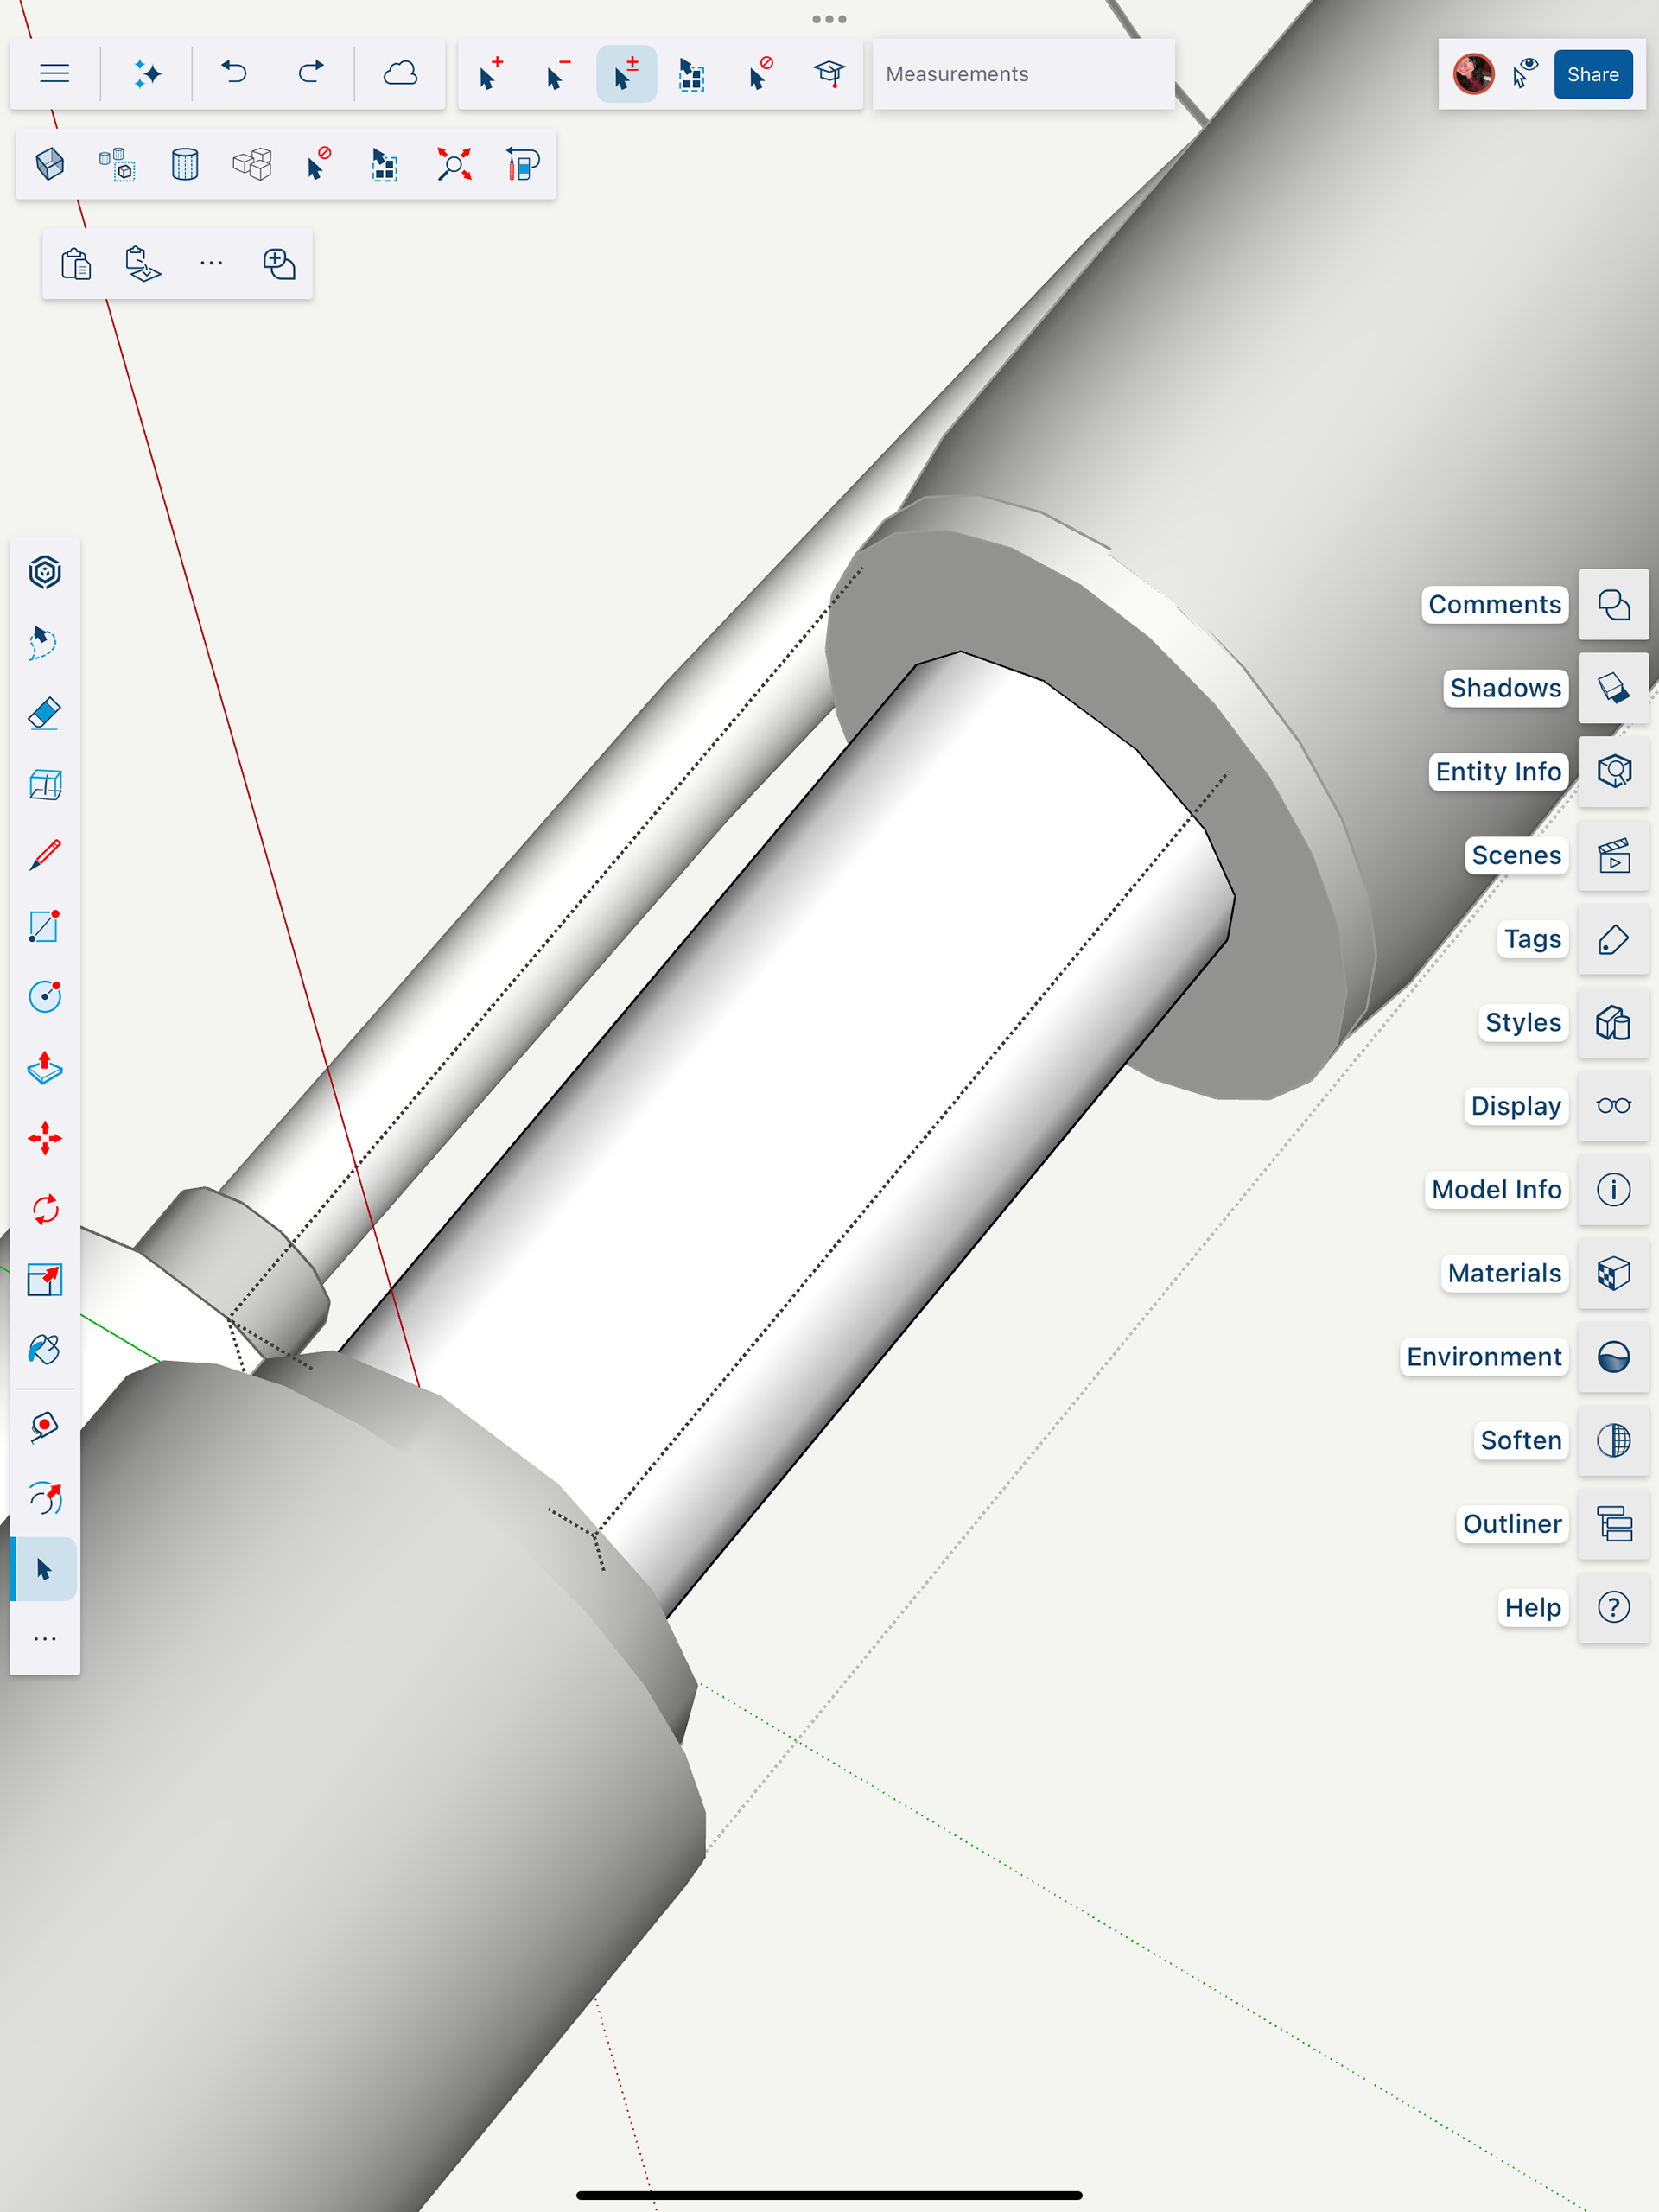Expand paste options ellipsis menu
1659x2212 pixels.
(211, 264)
